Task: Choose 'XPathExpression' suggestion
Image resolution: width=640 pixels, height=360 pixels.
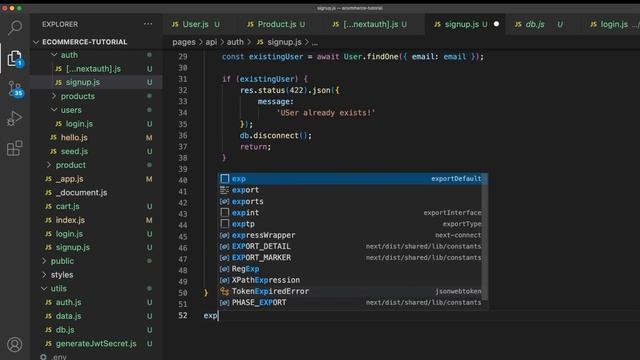Action: [x=350, y=280]
